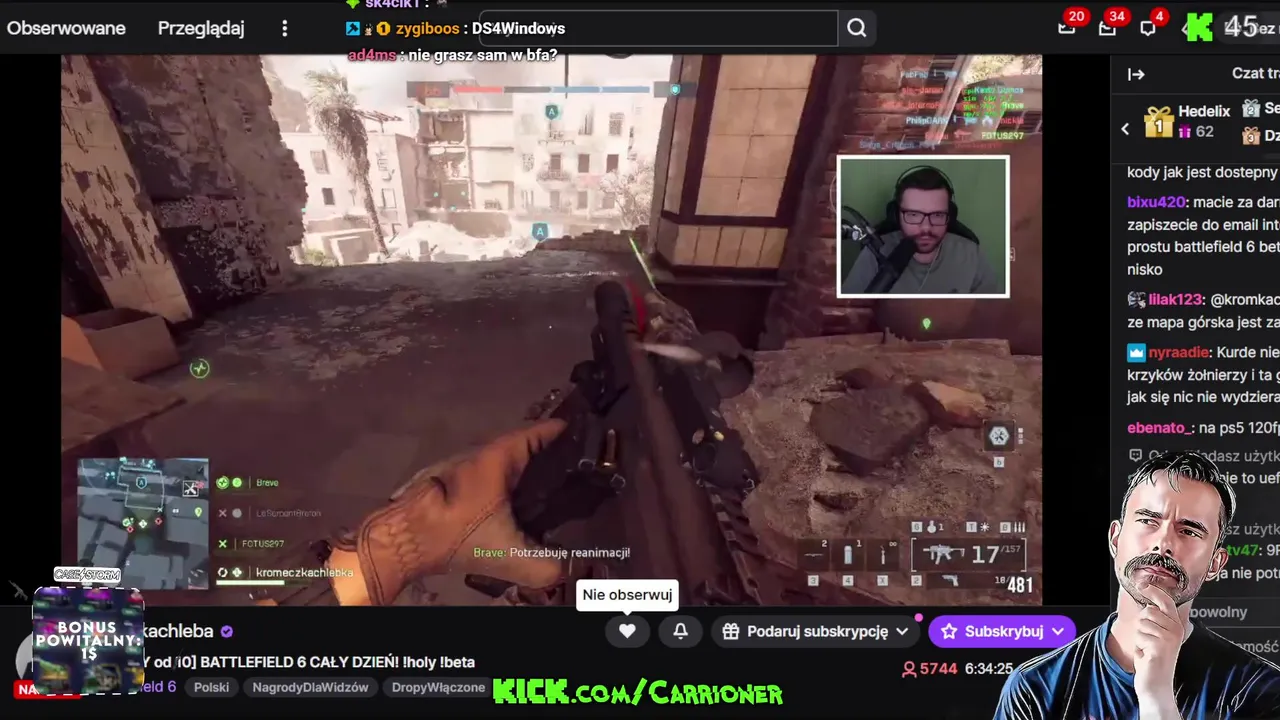
Task: Click the purple gift icon next to 62
Action: click(x=1185, y=132)
